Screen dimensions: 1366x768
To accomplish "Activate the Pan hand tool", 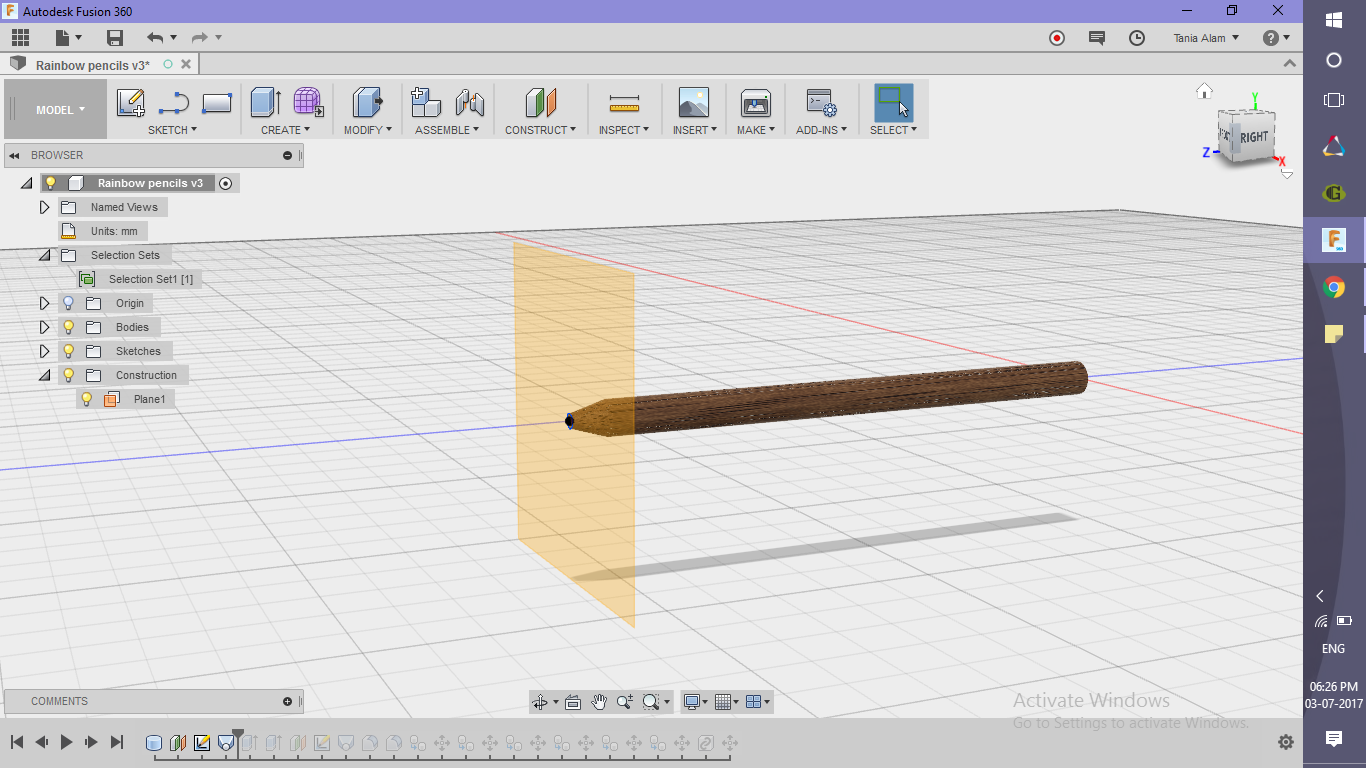I will pyautogui.click(x=599, y=702).
